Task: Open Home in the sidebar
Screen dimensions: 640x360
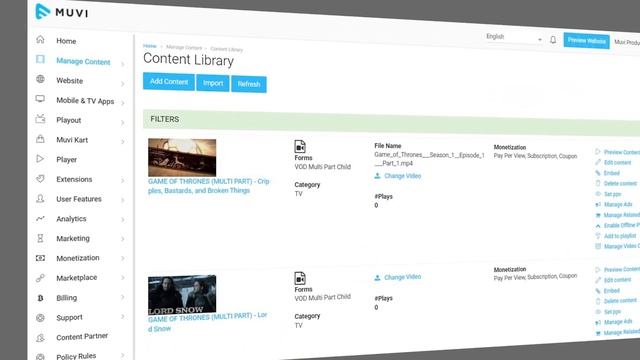Action: (66, 41)
